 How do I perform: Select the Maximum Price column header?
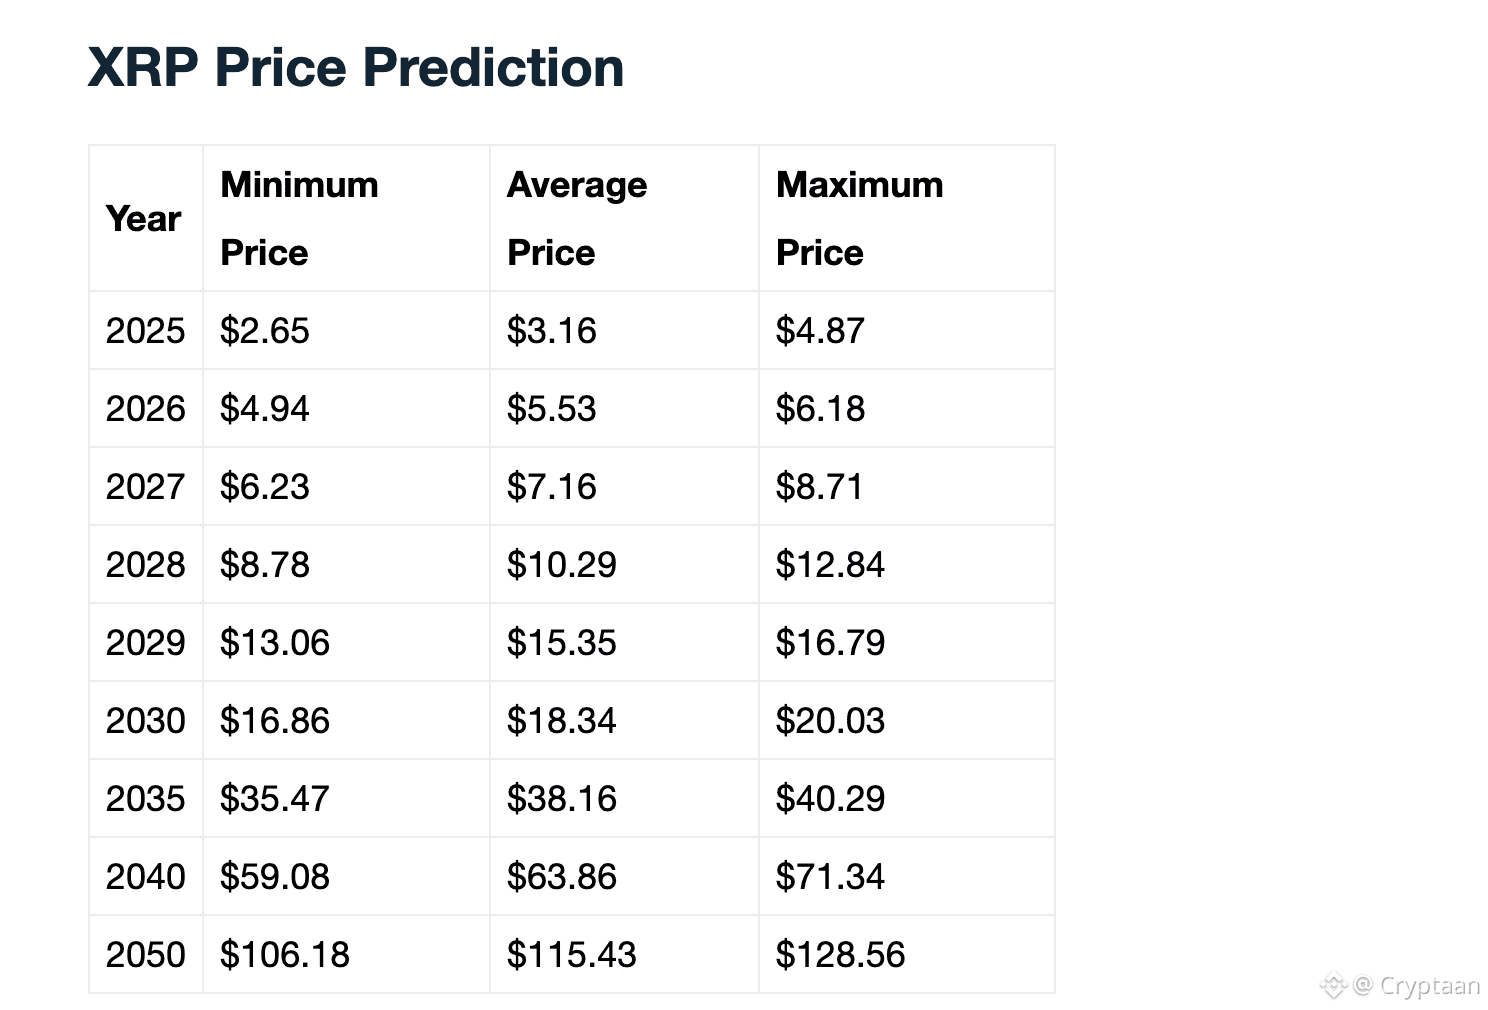859,219
